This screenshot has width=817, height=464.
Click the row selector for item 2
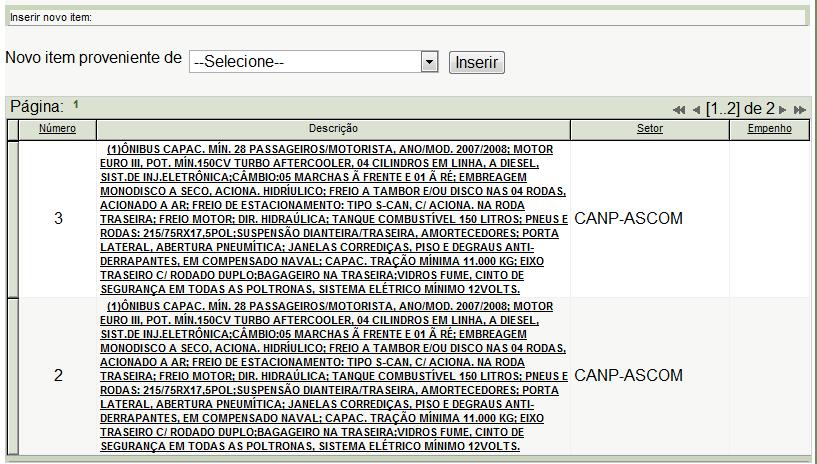tap(12, 376)
